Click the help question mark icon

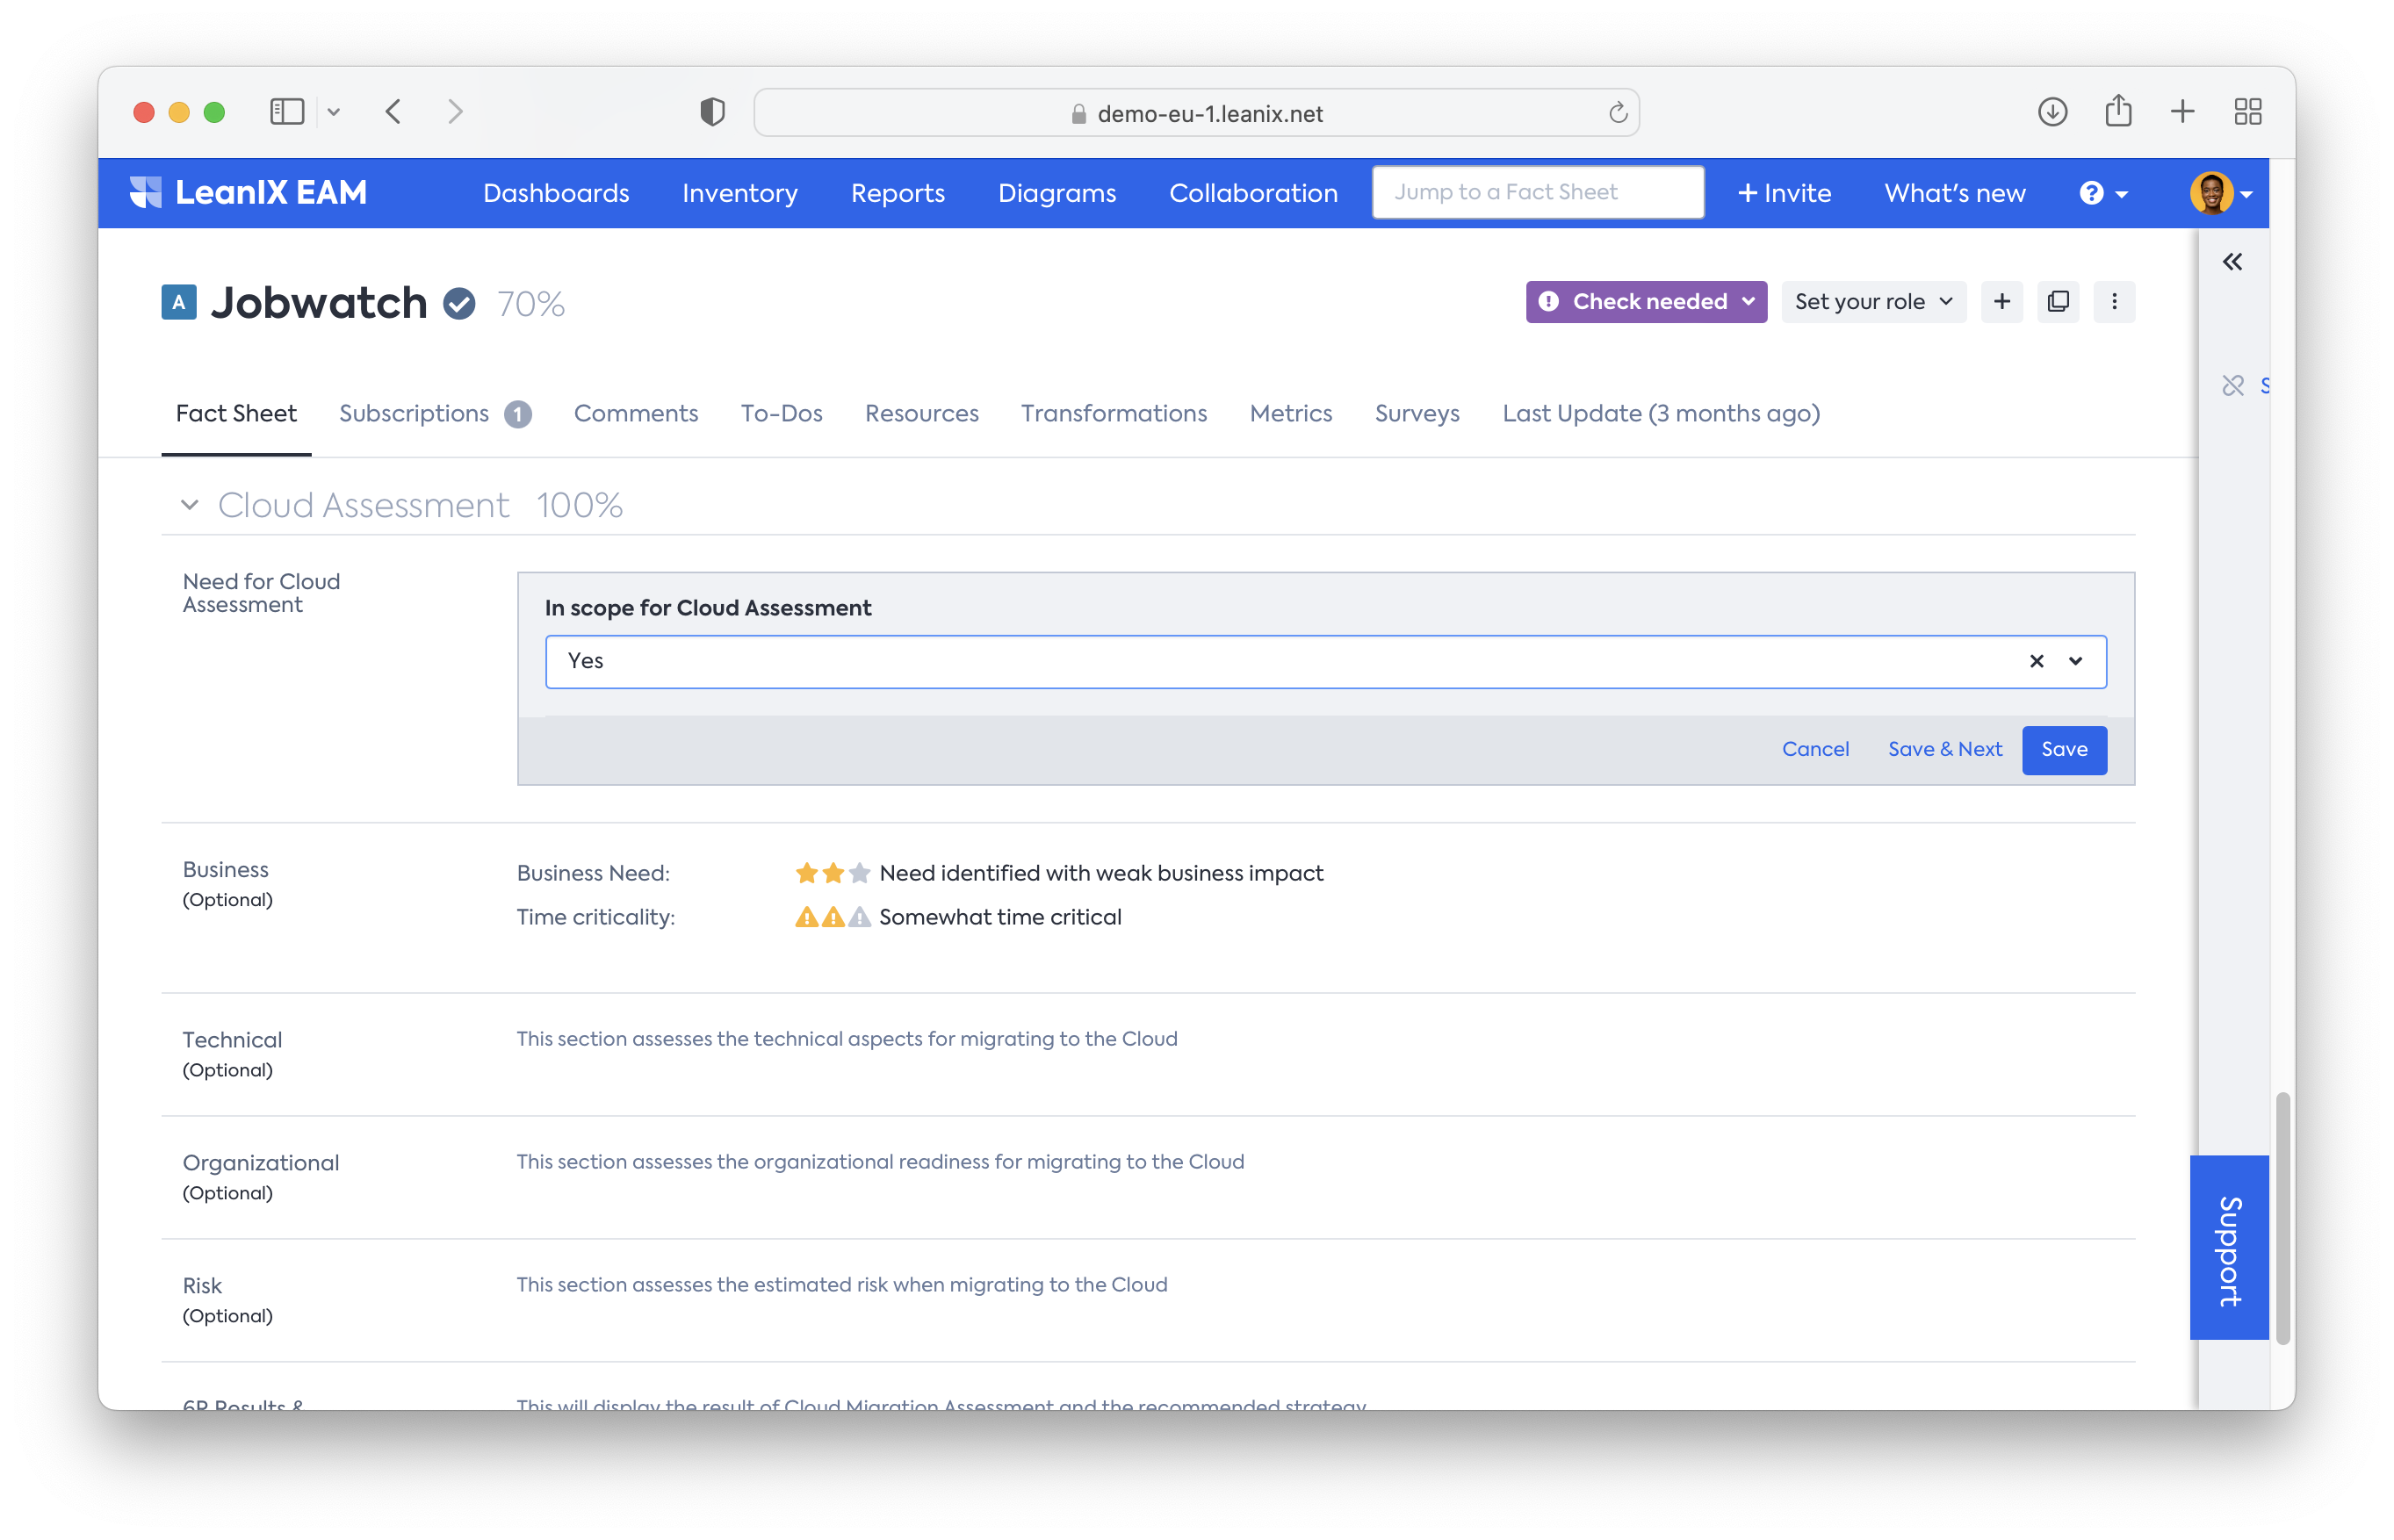coord(2091,193)
